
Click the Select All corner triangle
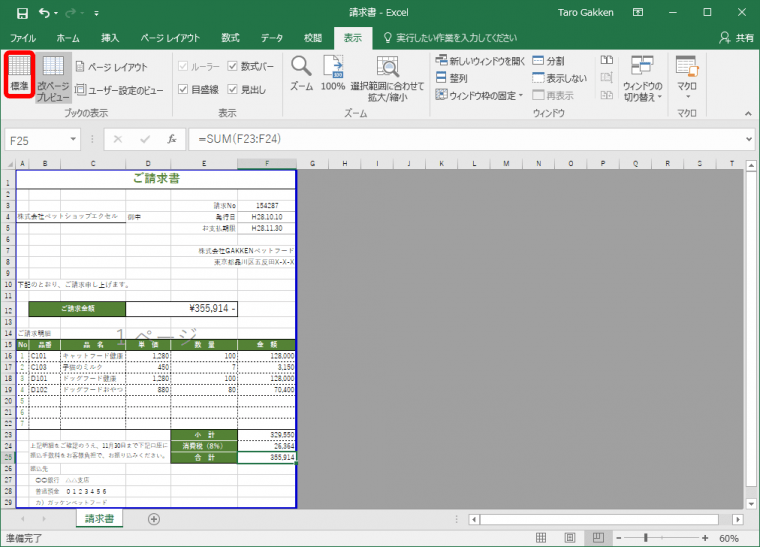click(8, 164)
